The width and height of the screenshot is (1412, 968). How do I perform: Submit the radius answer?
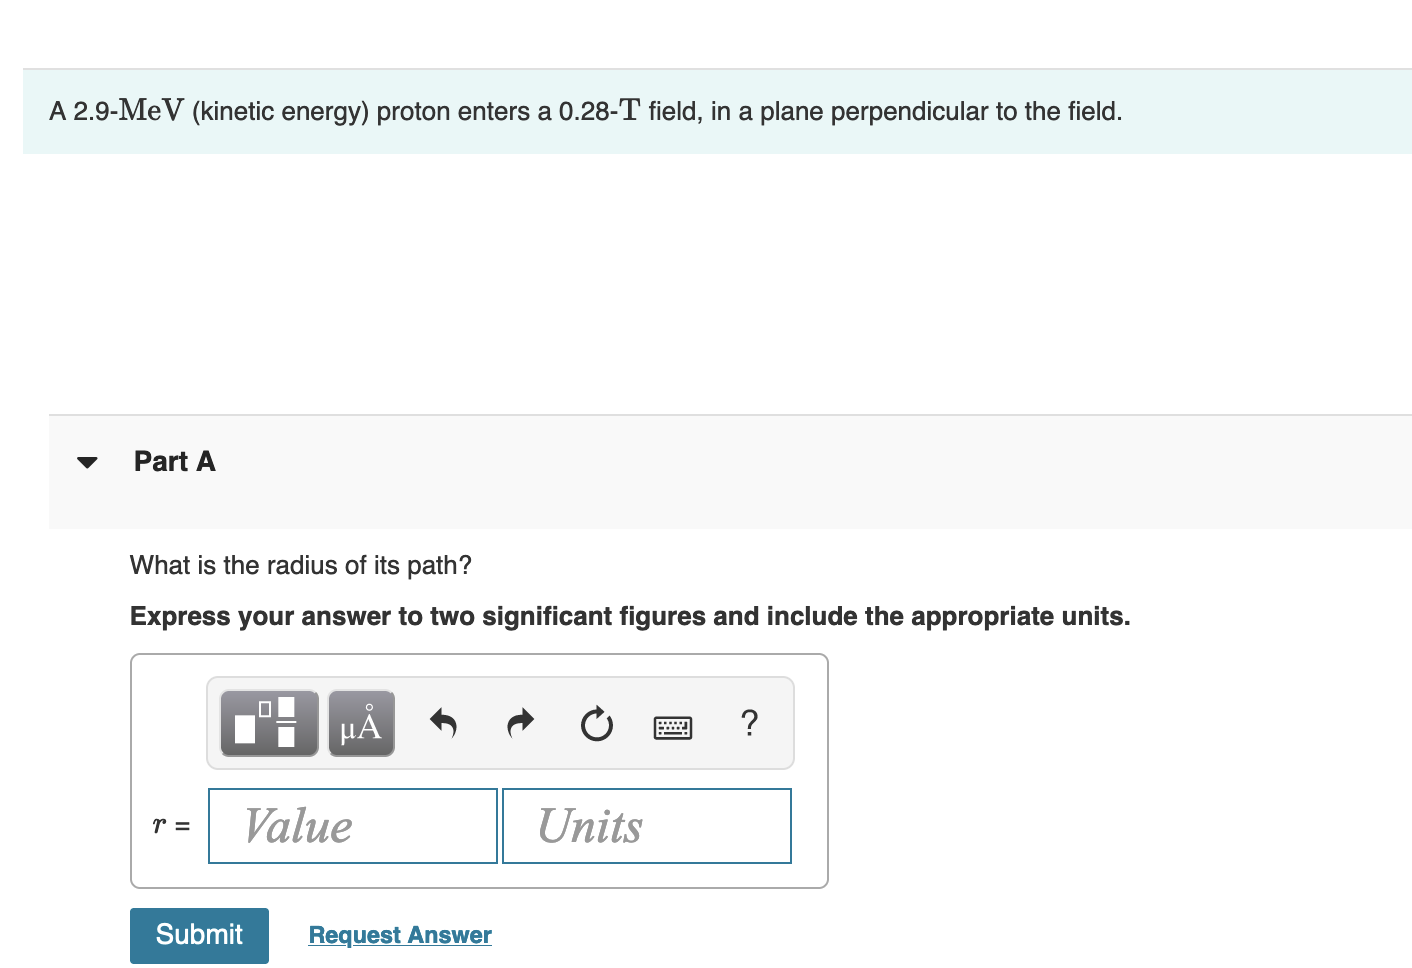[198, 934]
